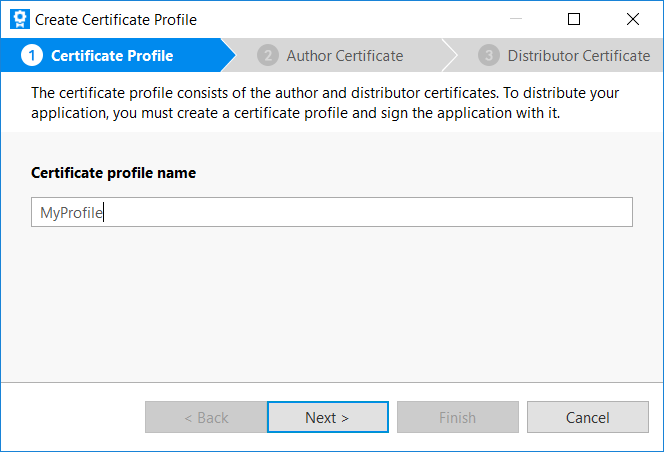Screen dimensions: 664x452
Task: Switch to the Author Certificate step
Action: [x=345, y=56]
